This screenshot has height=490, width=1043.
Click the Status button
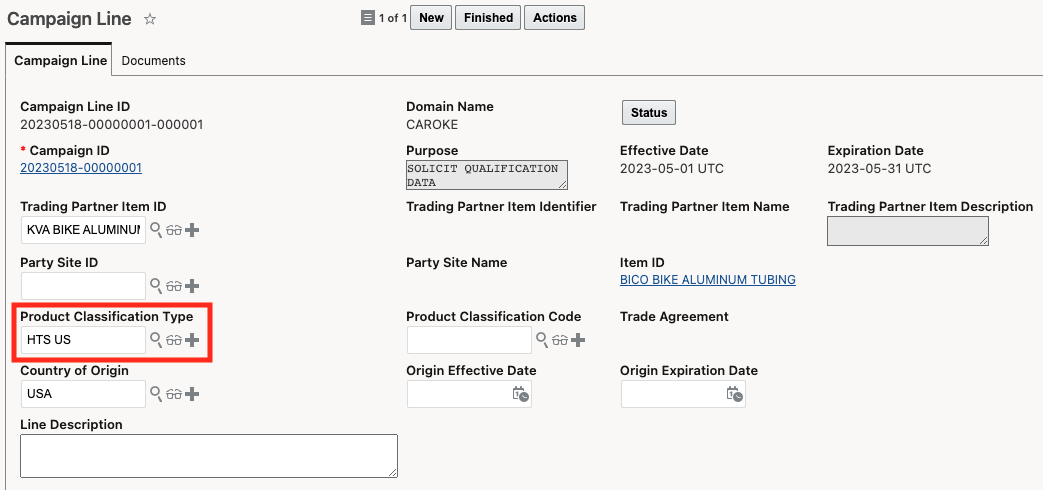(x=649, y=113)
